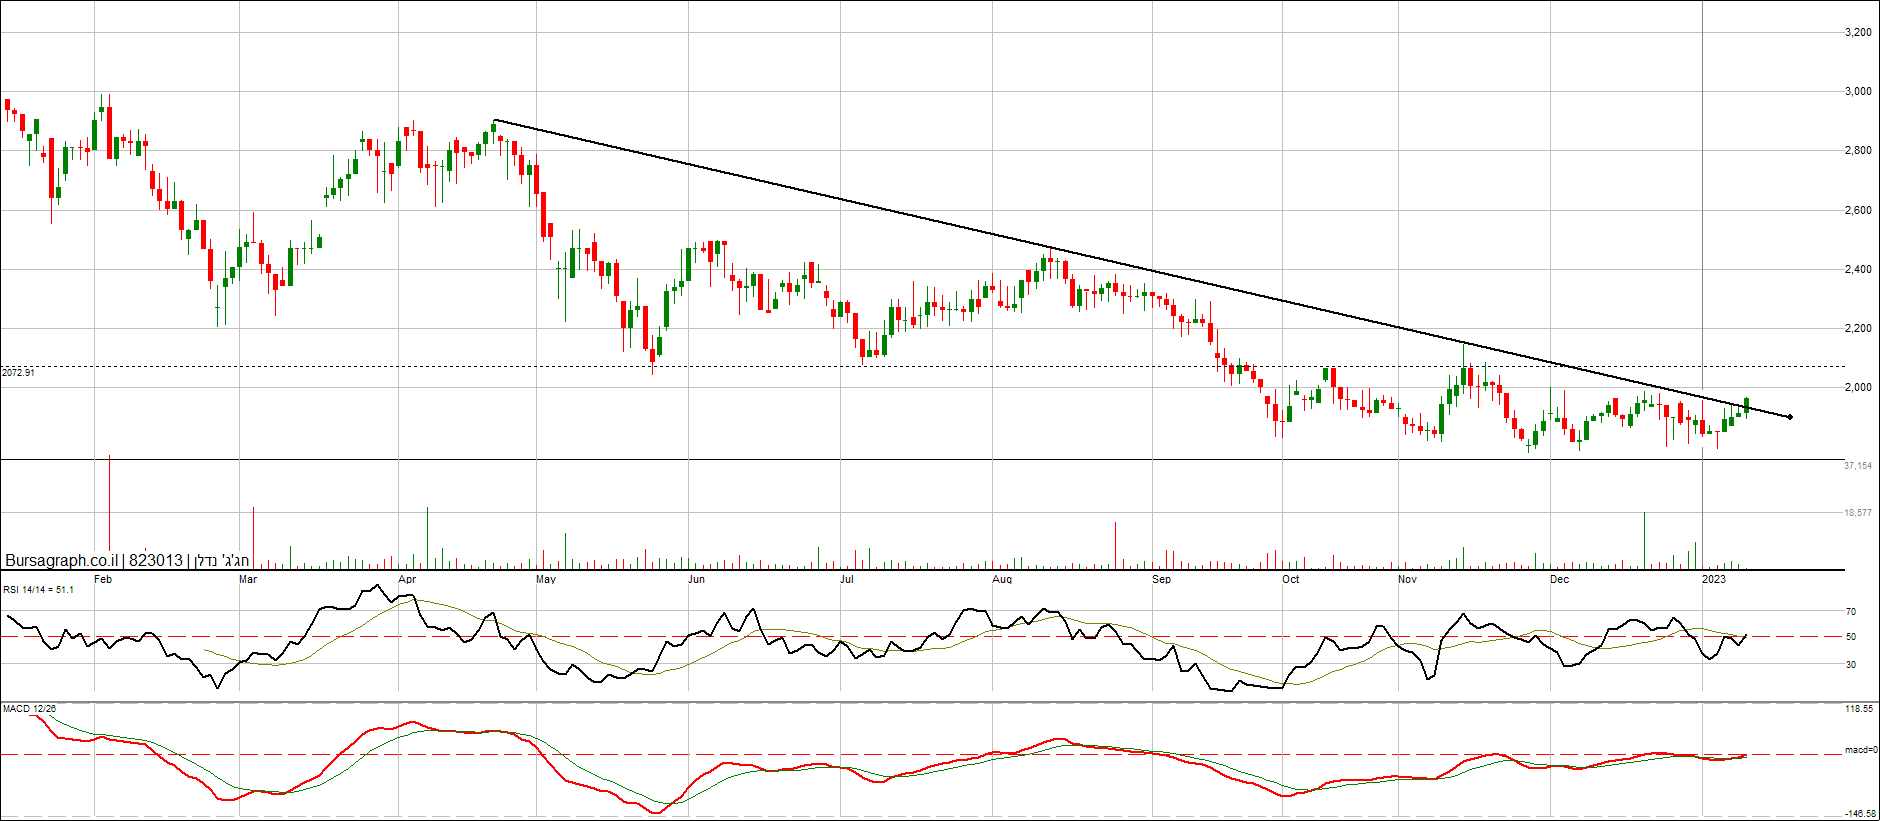Viewport: 1880px width, 821px height.
Task: Click the macd=0 label on right axis
Action: (x=1860, y=750)
